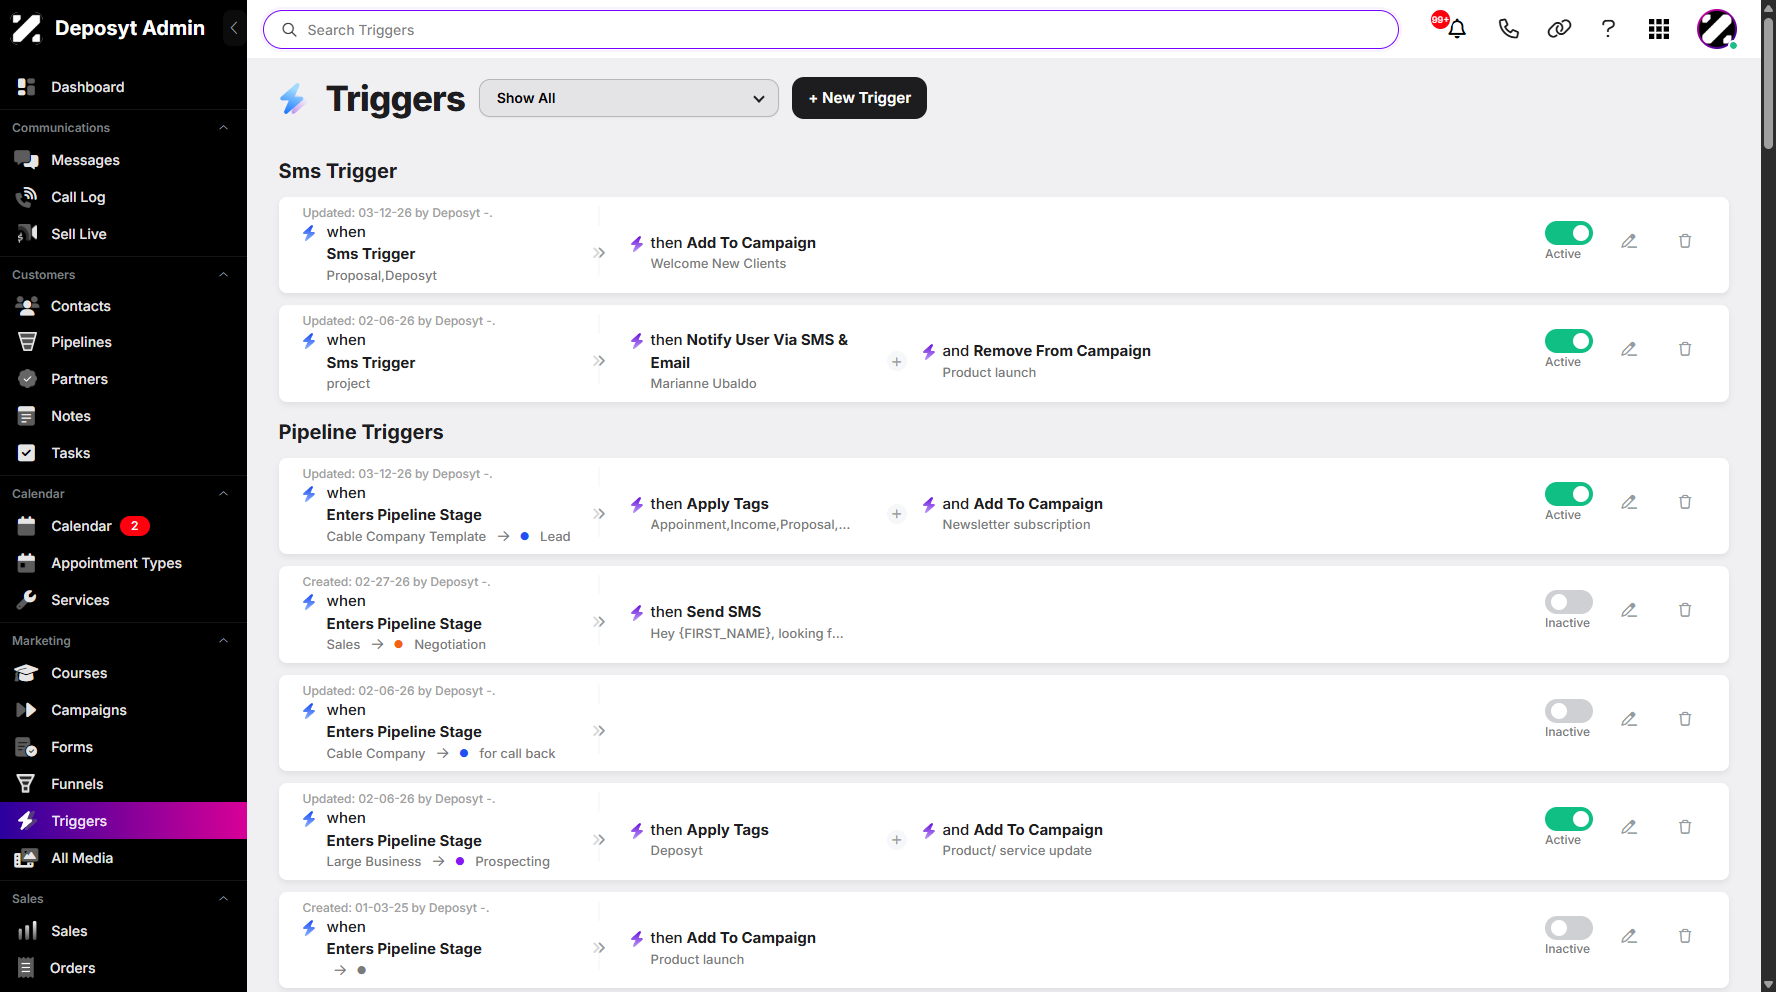Viewport: 1776px width, 992px height.
Task: Collapse the Customers sidebar section
Action: point(224,275)
